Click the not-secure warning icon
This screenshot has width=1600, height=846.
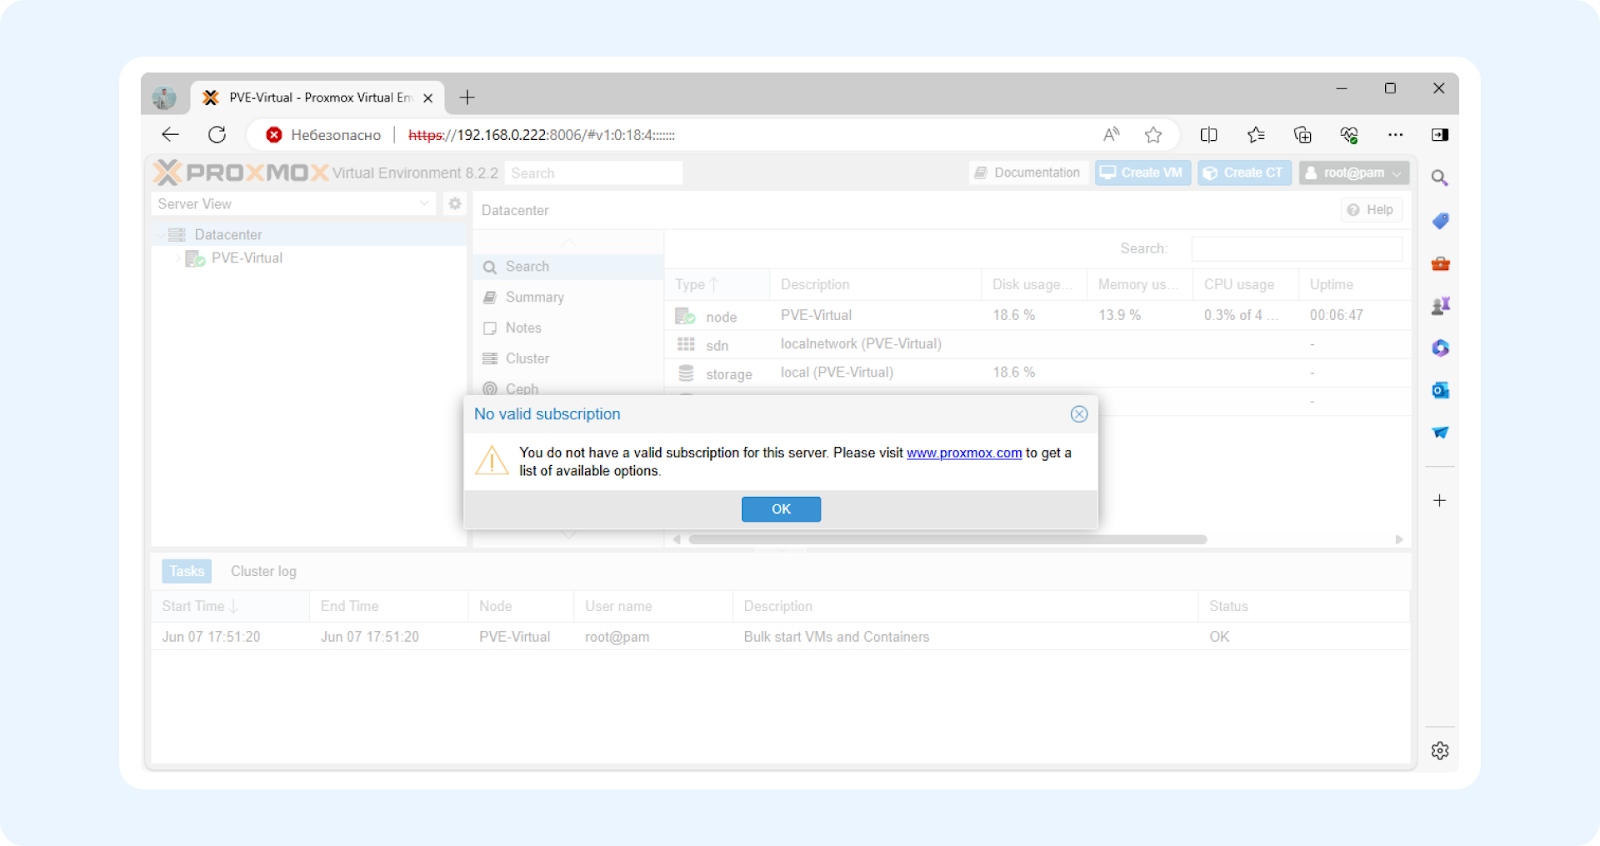click(x=273, y=135)
